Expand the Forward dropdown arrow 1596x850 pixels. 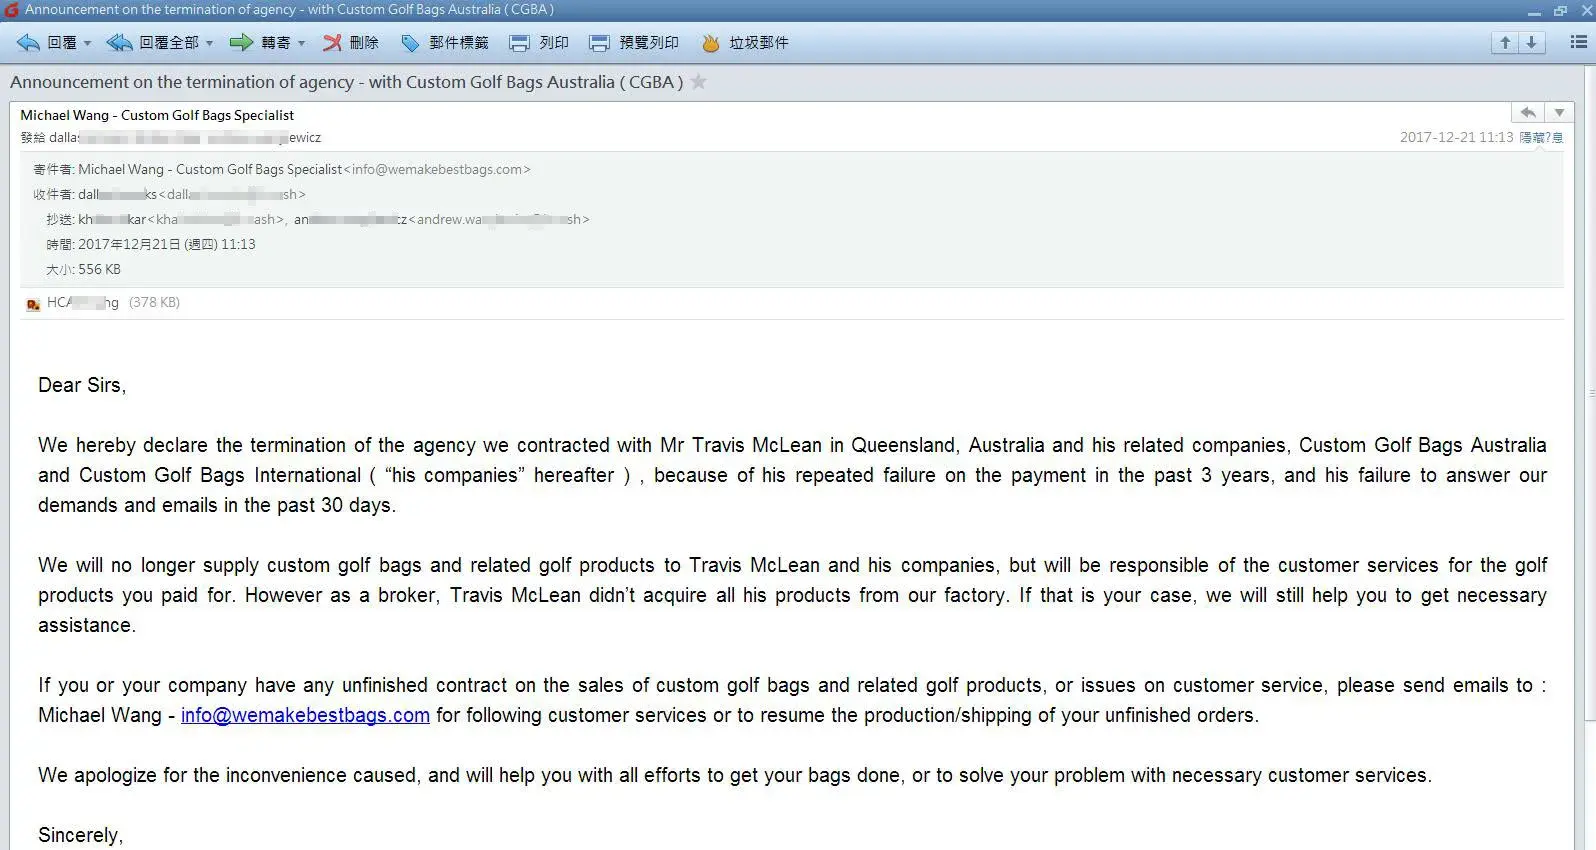(x=301, y=43)
